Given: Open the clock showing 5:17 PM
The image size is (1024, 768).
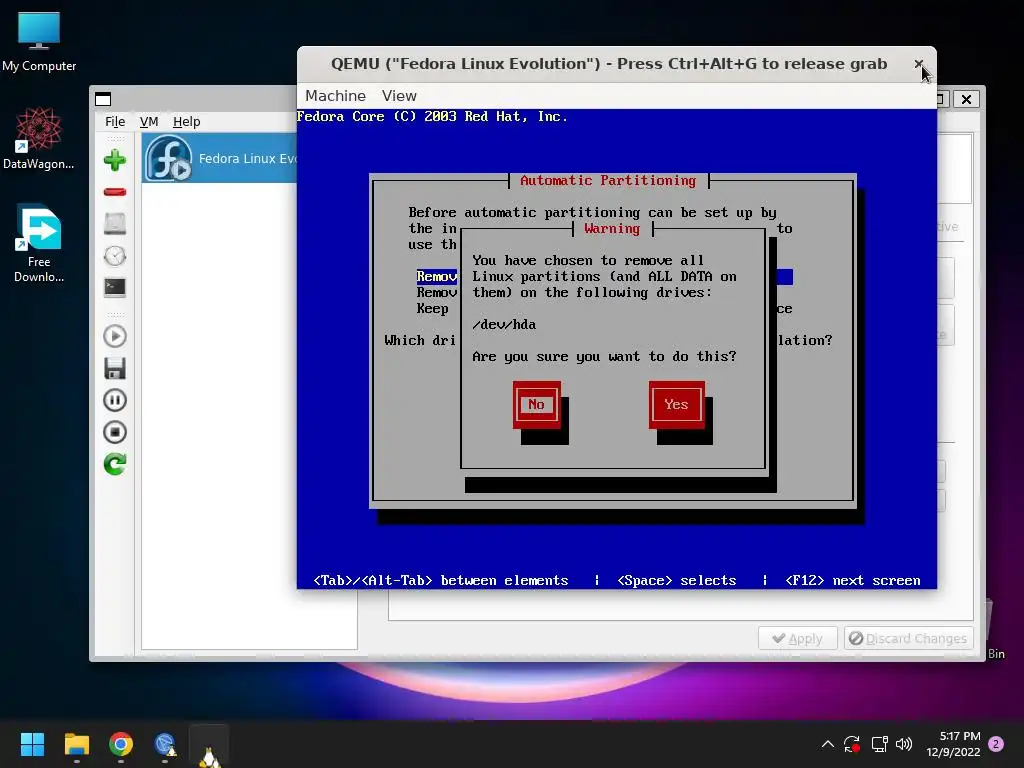Looking at the screenshot, I should point(953,744).
